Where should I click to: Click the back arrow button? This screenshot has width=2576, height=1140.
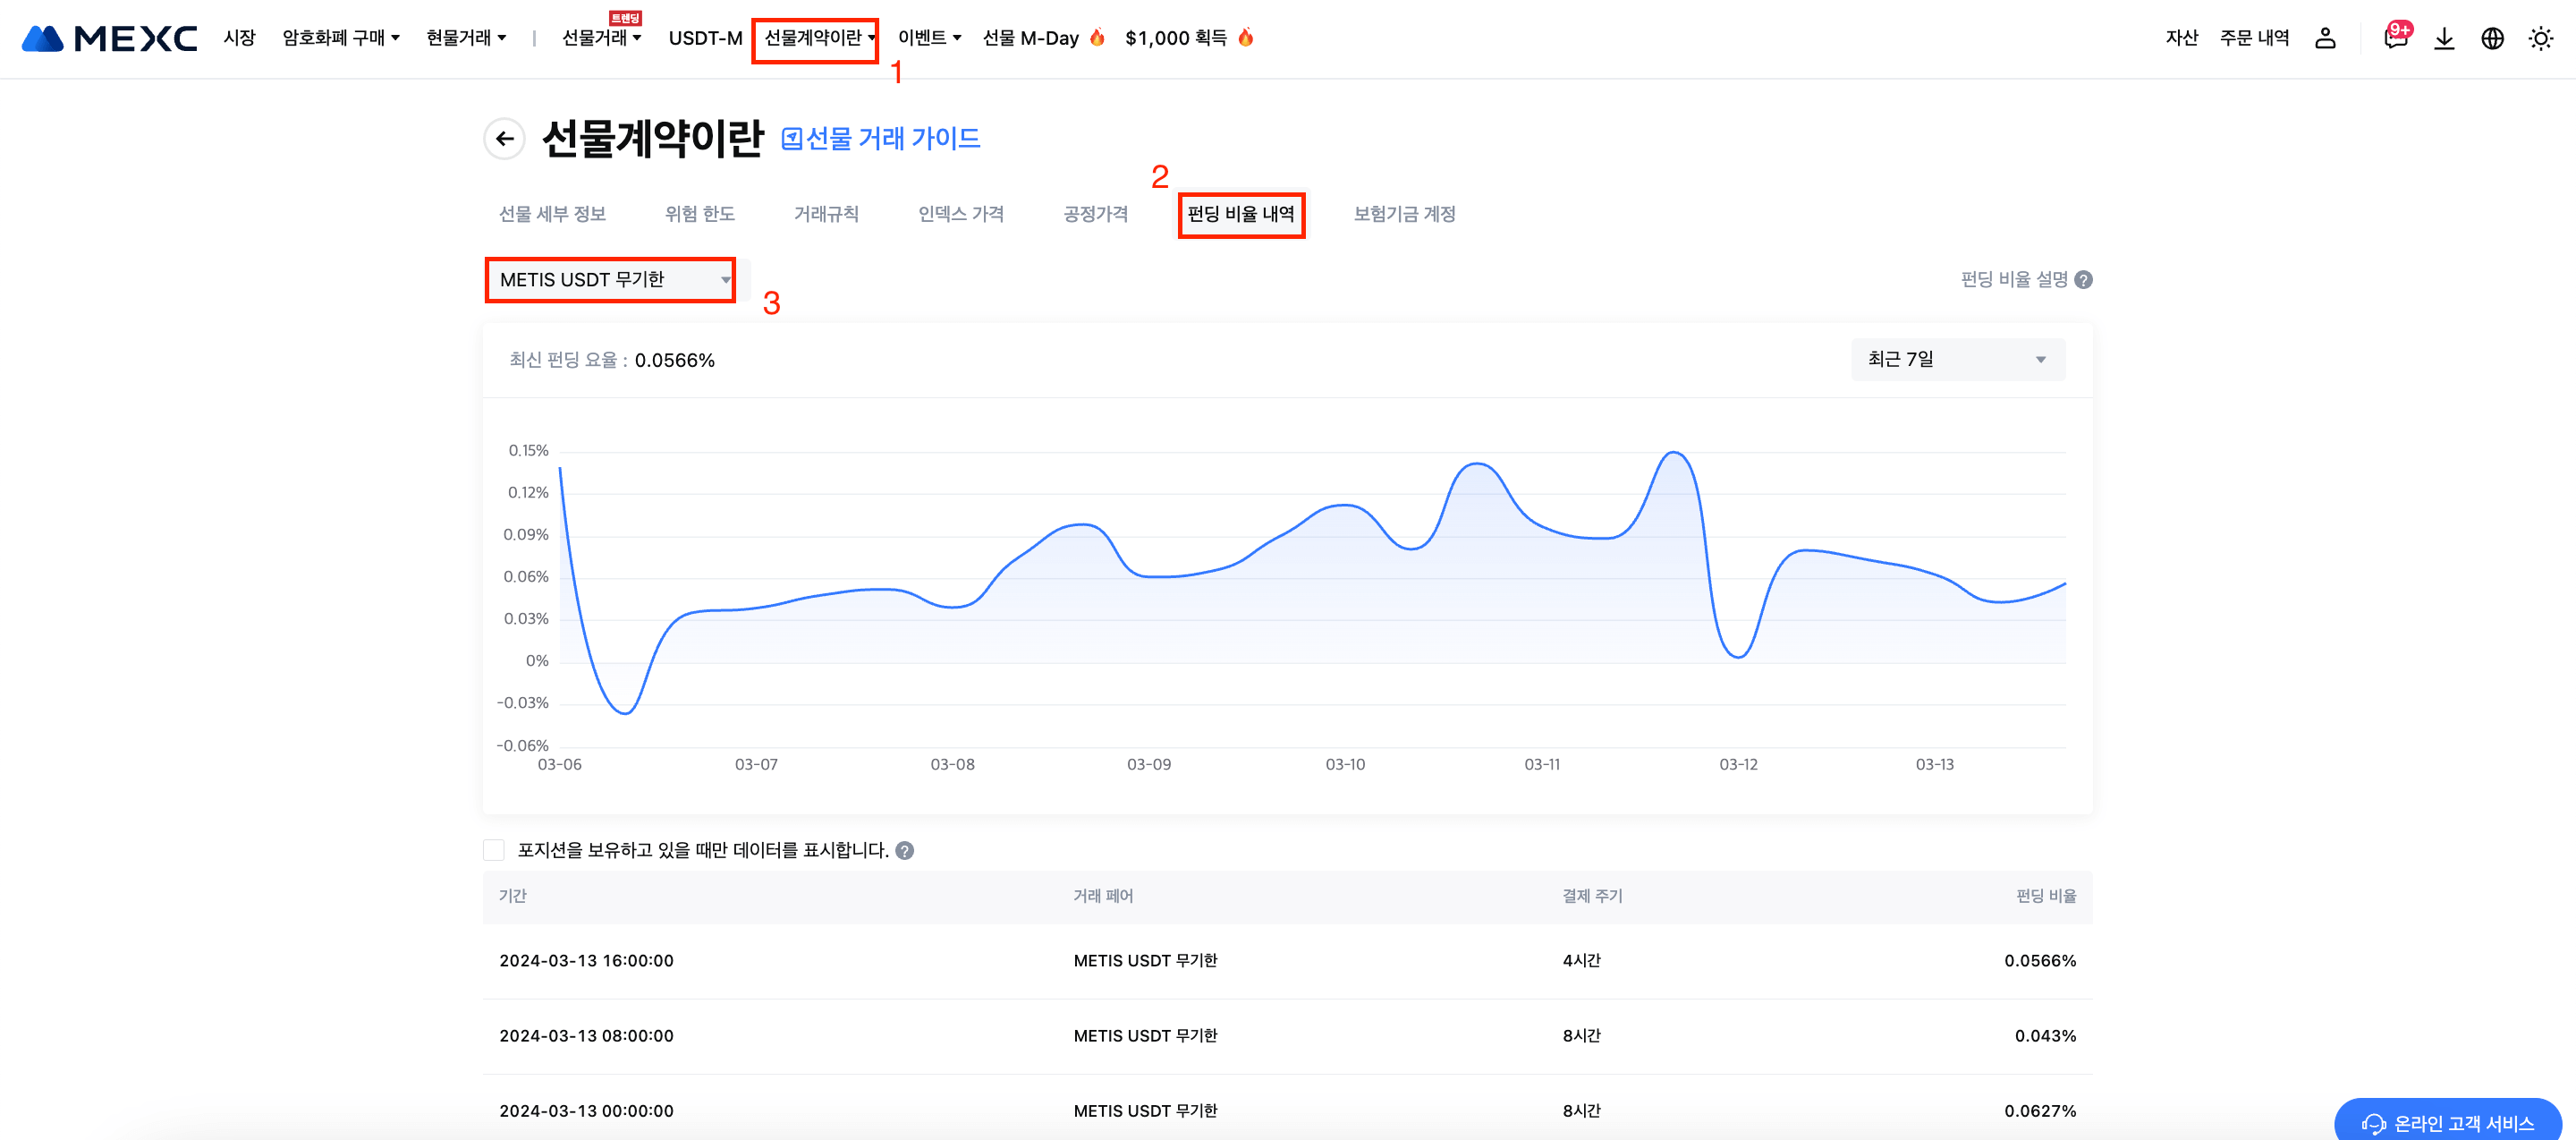pyautogui.click(x=505, y=139)
